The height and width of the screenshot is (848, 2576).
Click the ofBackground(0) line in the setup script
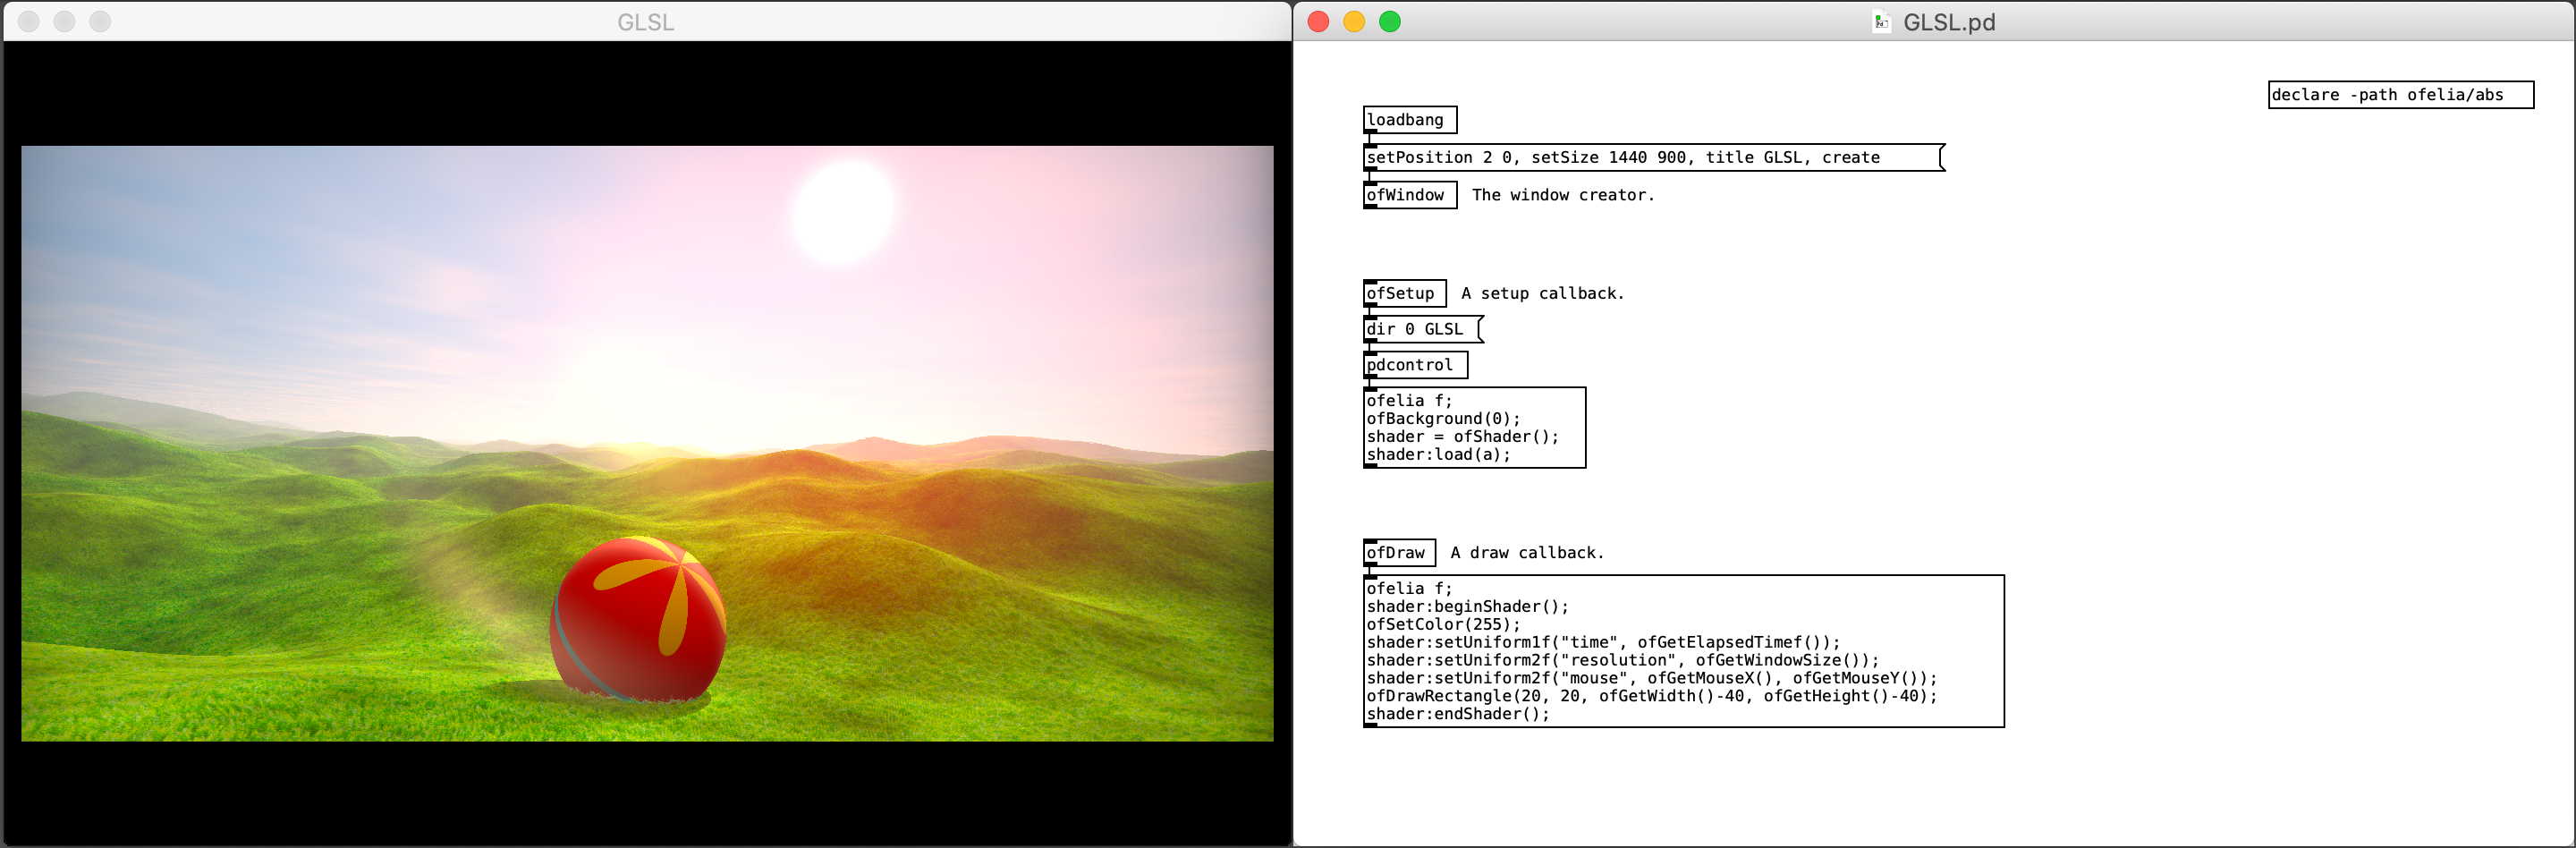[1443, 419]
